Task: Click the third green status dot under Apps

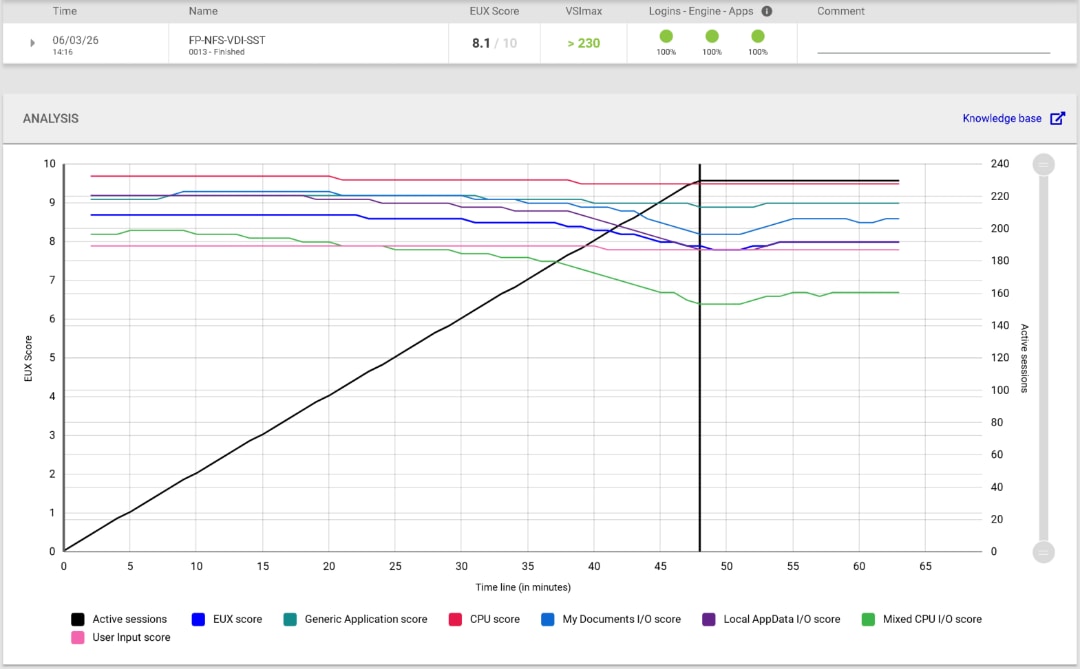Action: 758,37
